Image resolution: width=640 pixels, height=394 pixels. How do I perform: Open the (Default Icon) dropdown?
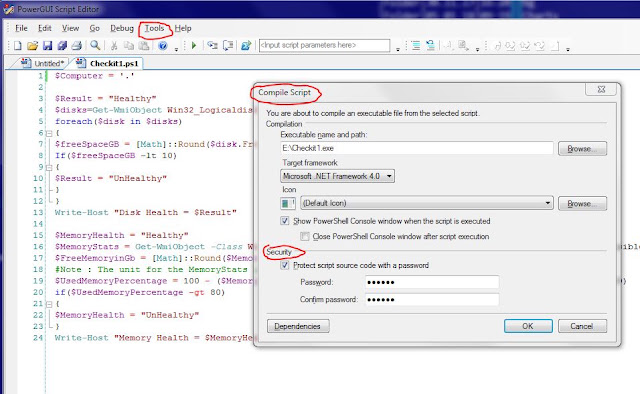(x=427, y=203)
